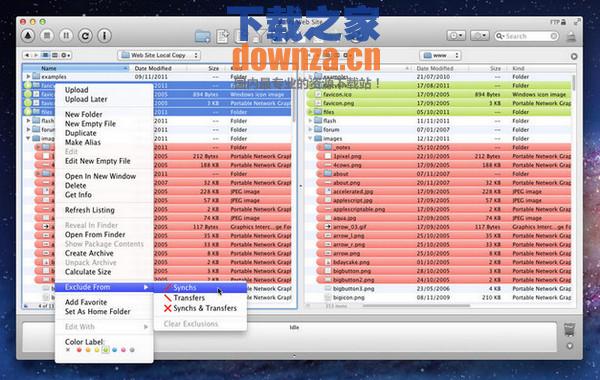Click the small round icon below the trash

570,346
